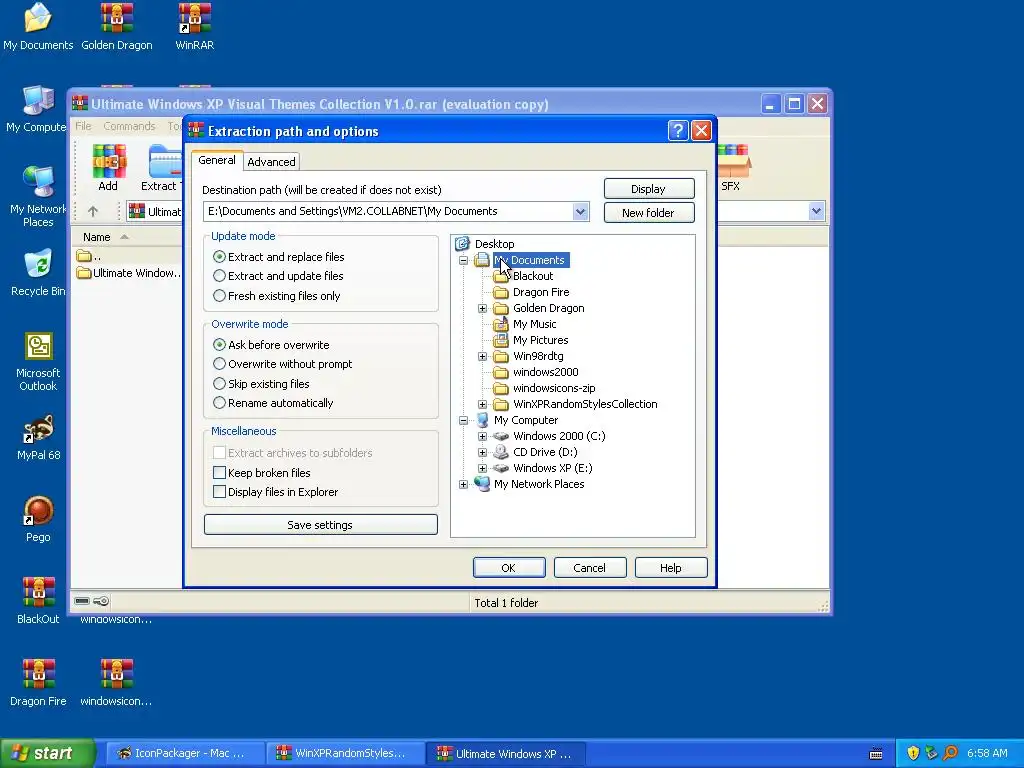Select My Music folder in tree
Screen dimensions: 1024x768
534,324
